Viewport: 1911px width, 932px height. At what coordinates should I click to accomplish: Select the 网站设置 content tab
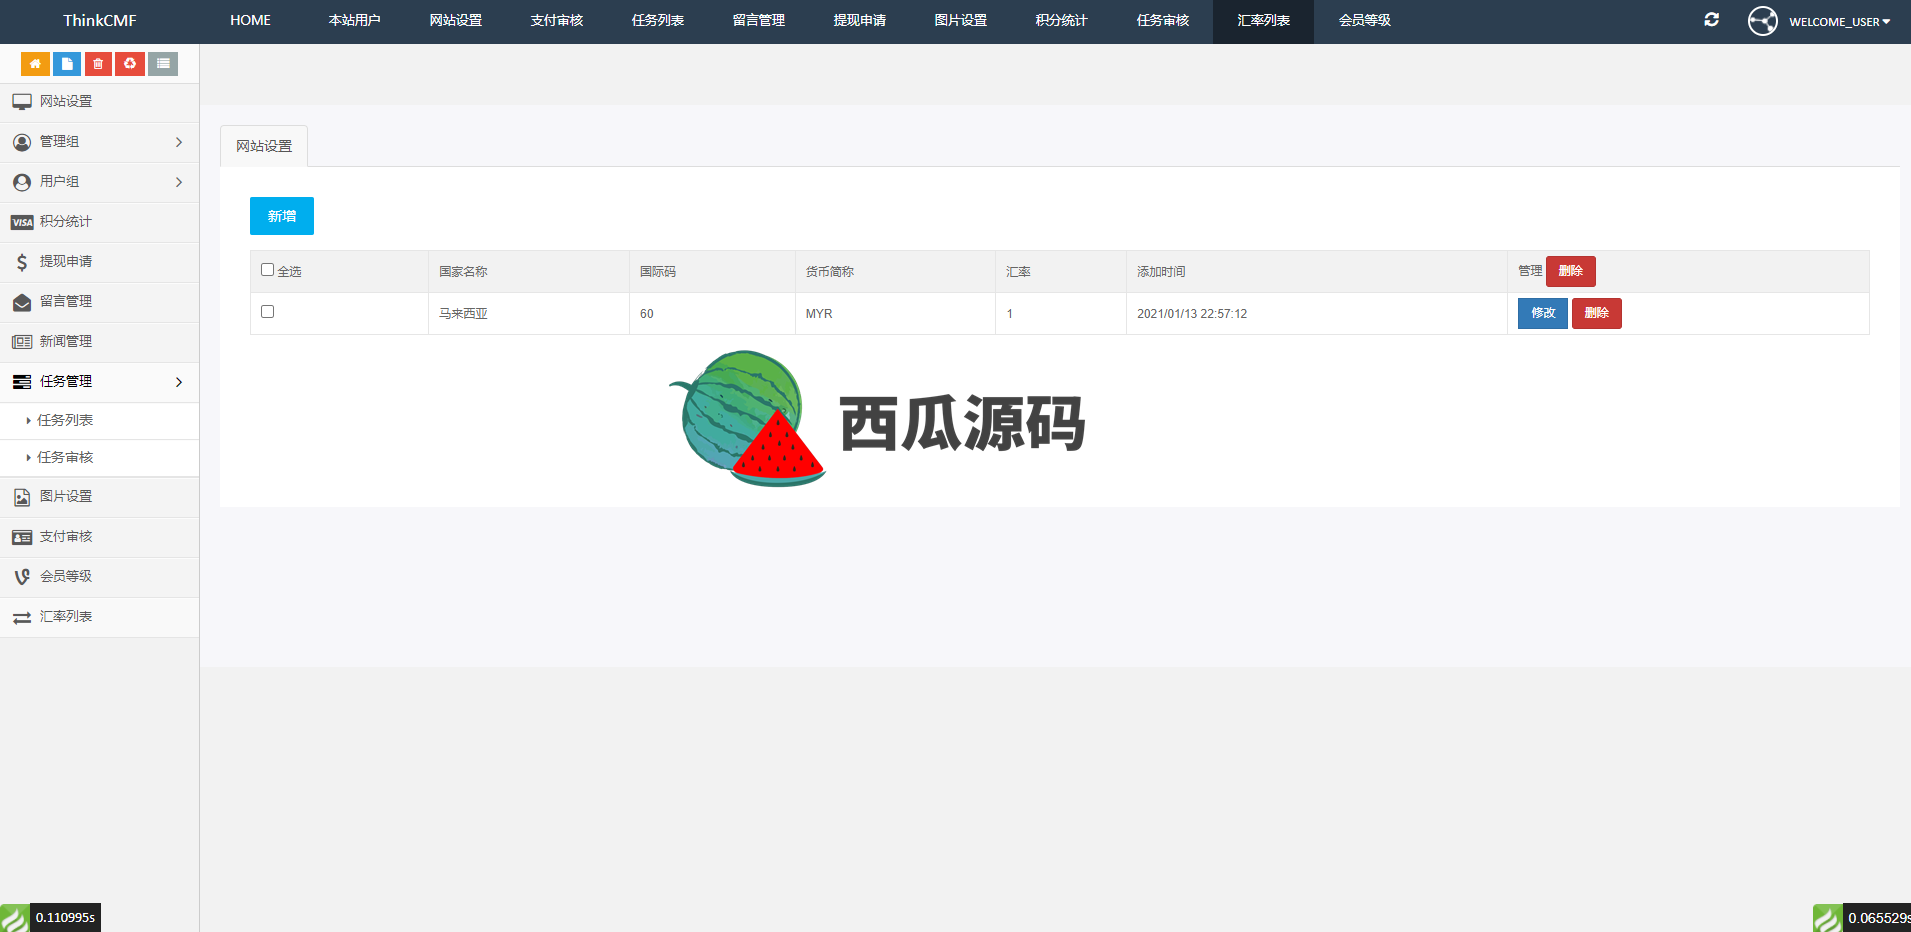click(264, 146)
